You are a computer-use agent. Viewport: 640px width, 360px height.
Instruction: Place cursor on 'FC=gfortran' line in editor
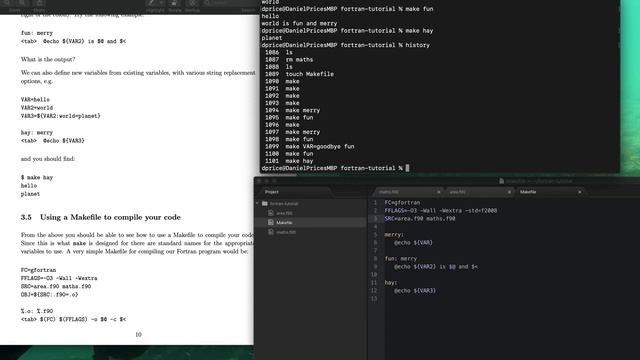click(402, 202)
